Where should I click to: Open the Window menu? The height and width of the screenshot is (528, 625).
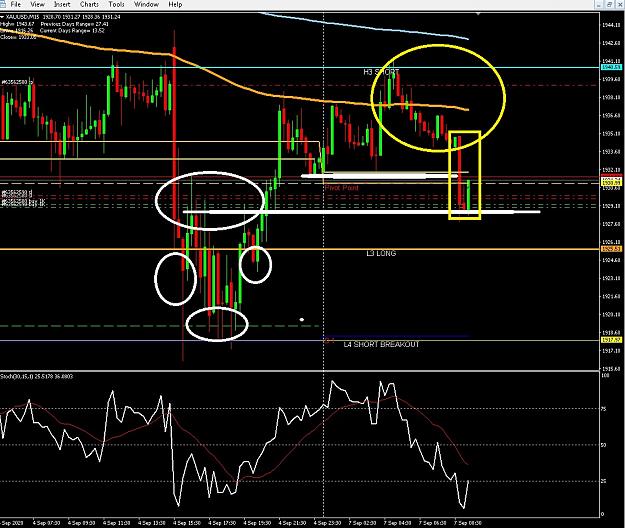click(146, 4)
